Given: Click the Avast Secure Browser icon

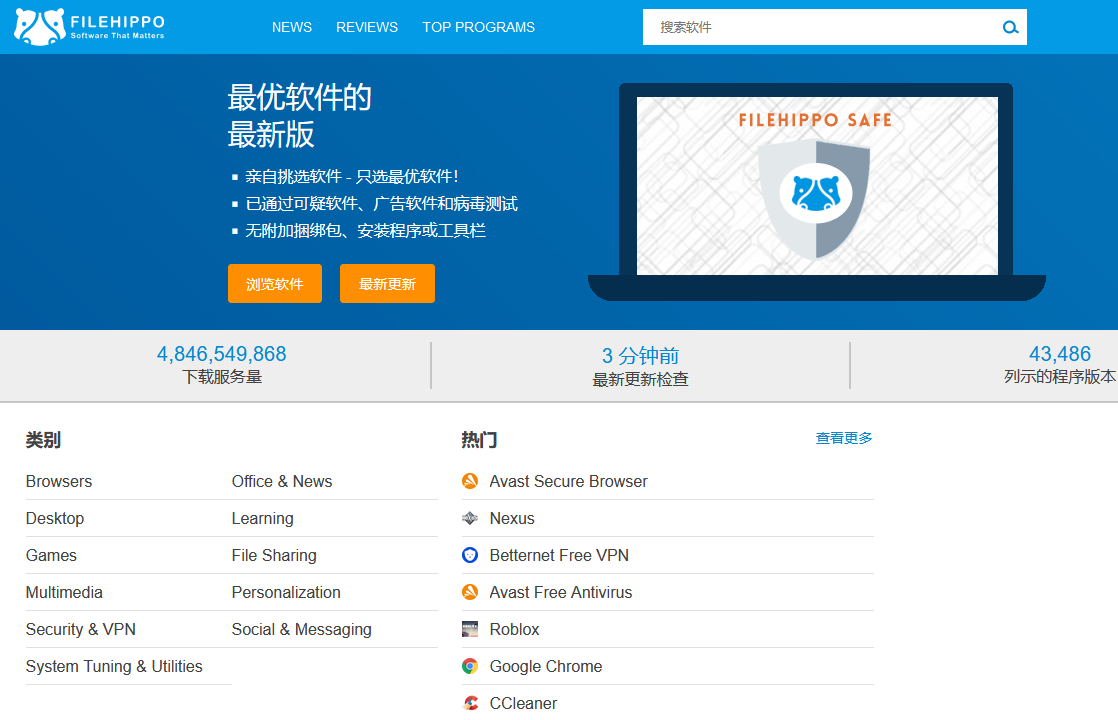Looking at the screenshot, I should click(470, 481).
